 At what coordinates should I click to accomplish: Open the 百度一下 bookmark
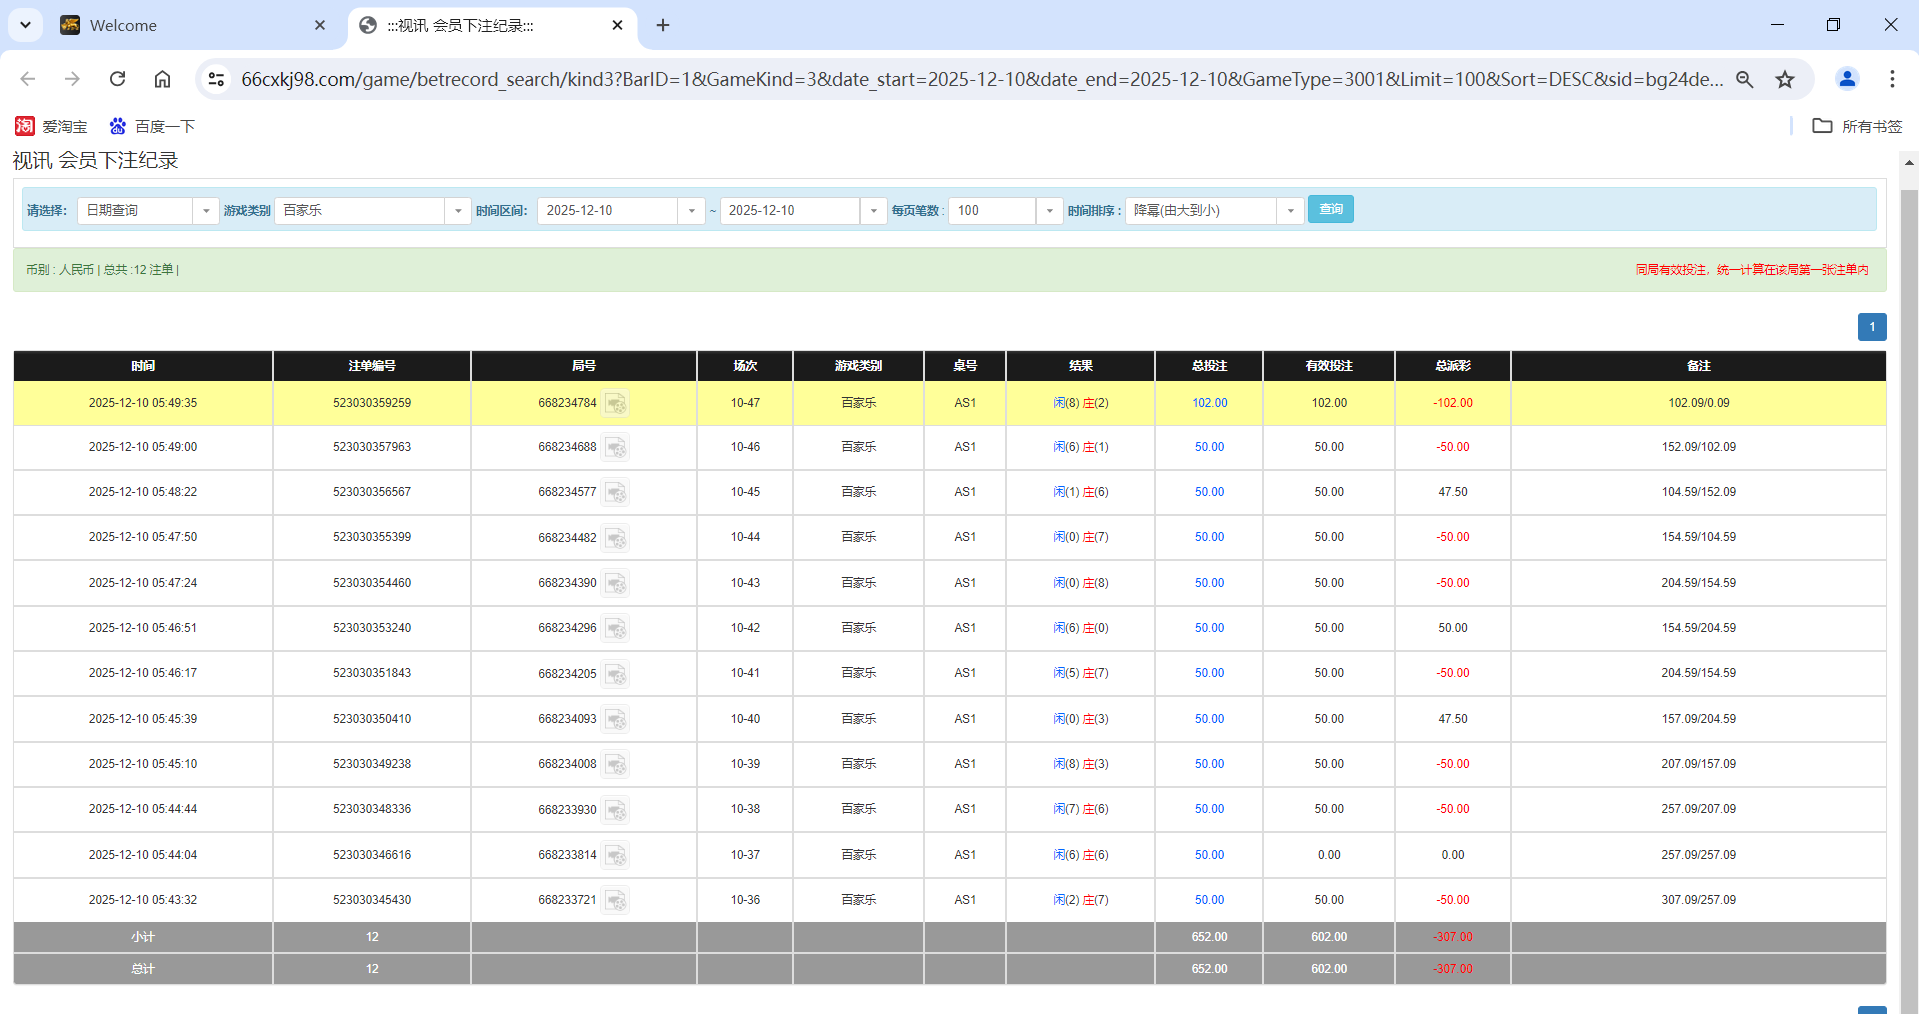pos(150,126)
